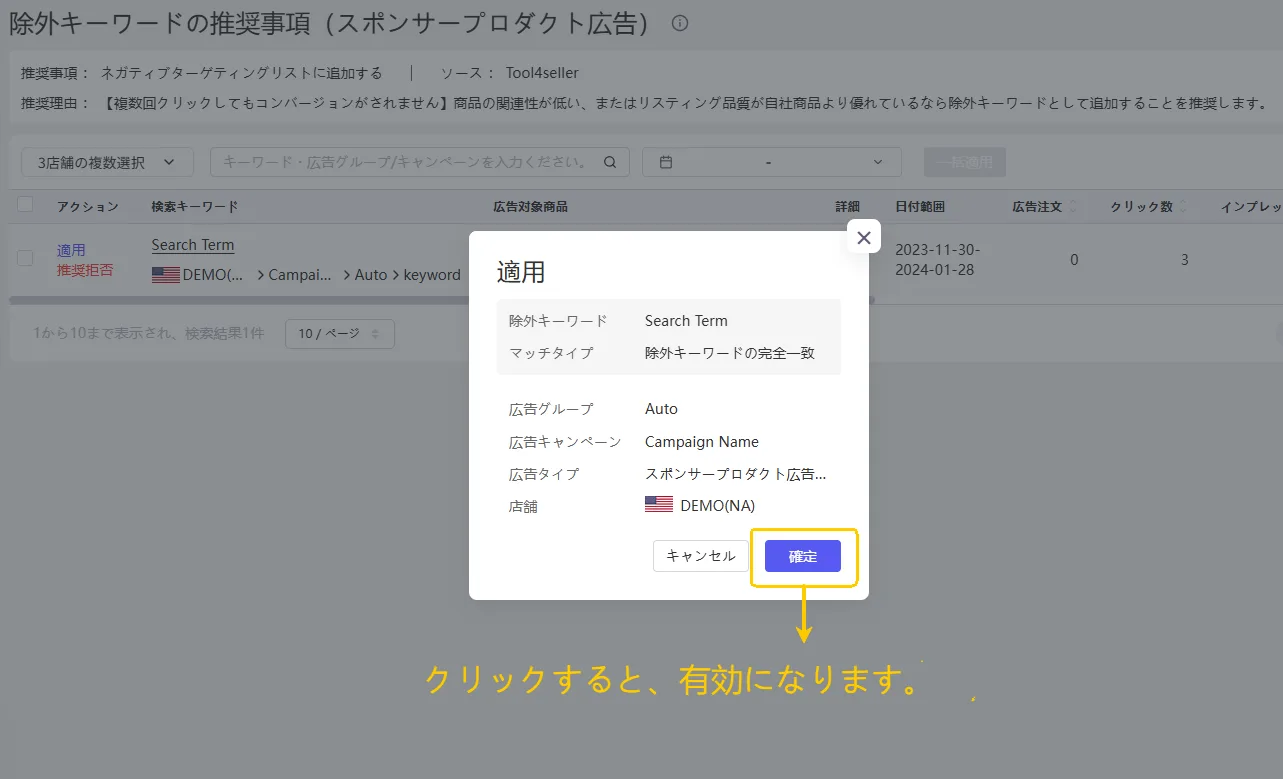Click the 確定 confirm button
The image size is (1283, 779).
(x=802, y=556)
